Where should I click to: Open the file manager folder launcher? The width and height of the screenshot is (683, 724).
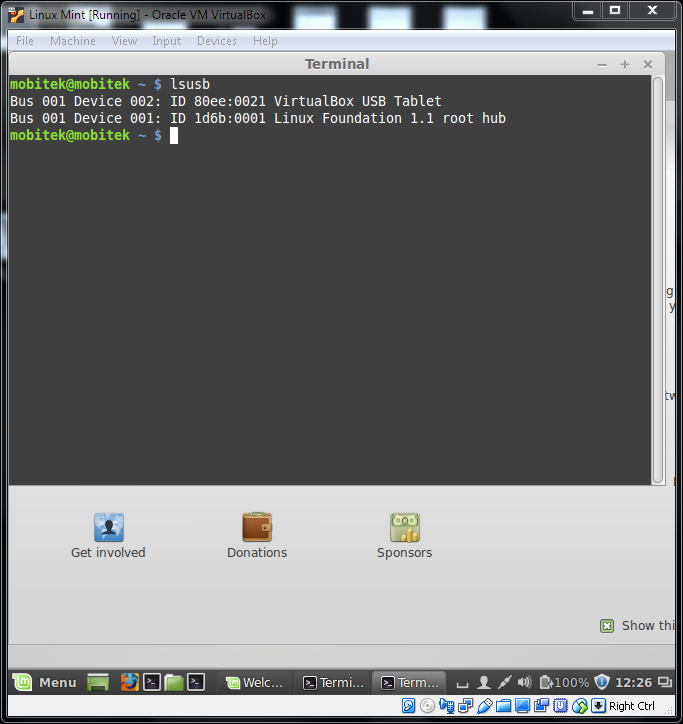174,682
